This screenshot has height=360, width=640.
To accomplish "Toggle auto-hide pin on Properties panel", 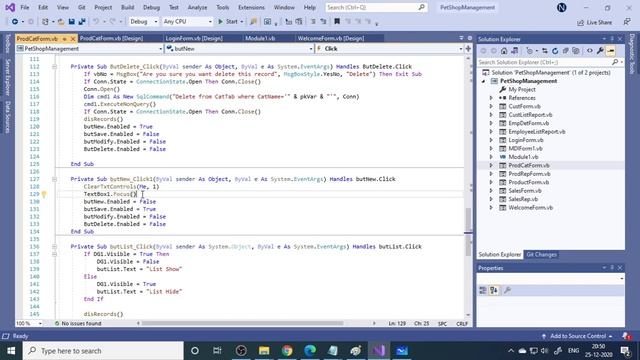I will (612, 268).
